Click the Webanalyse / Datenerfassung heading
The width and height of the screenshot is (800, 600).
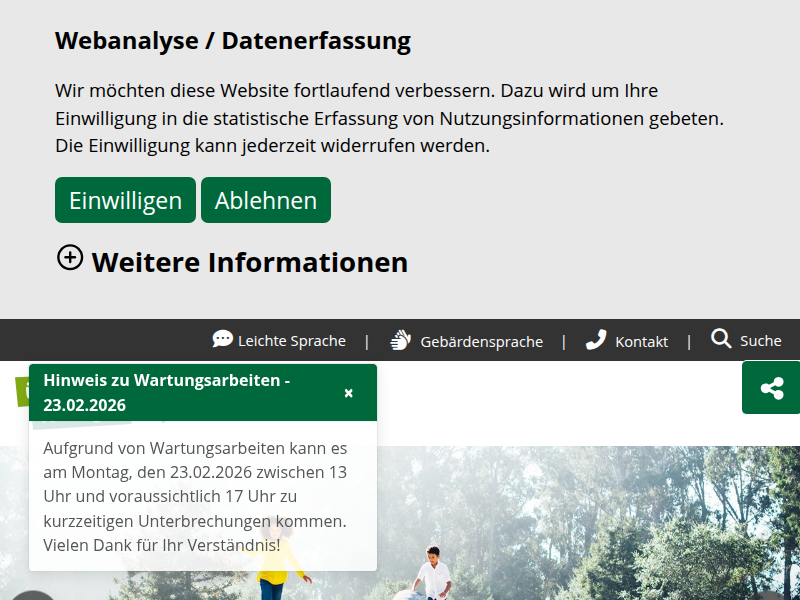click(x=232, y=41)
